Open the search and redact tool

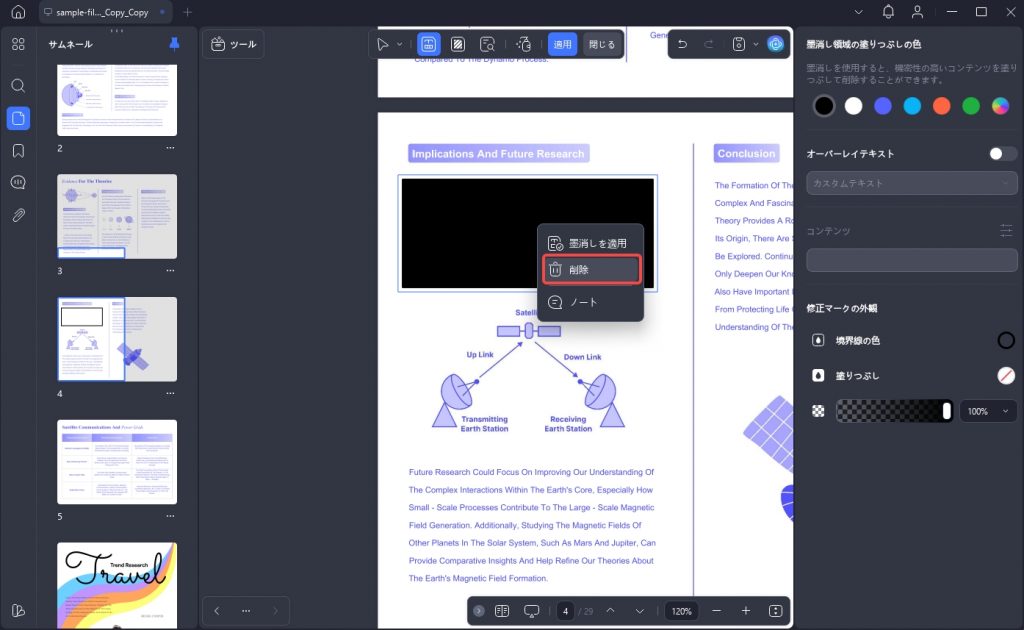point(487,44)
